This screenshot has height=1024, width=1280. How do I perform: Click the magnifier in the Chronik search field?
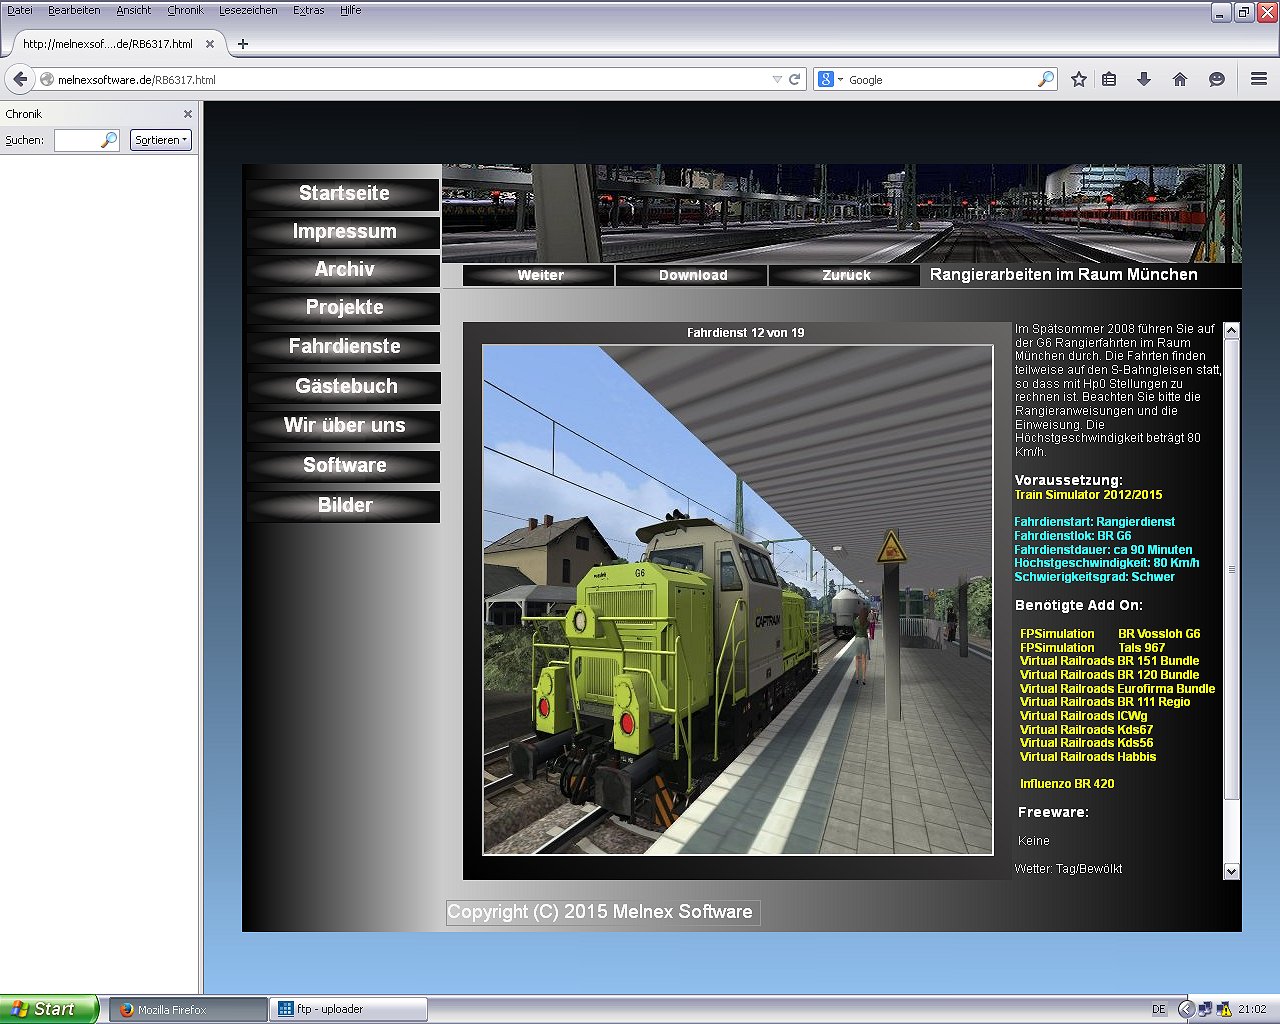(109, 141)
